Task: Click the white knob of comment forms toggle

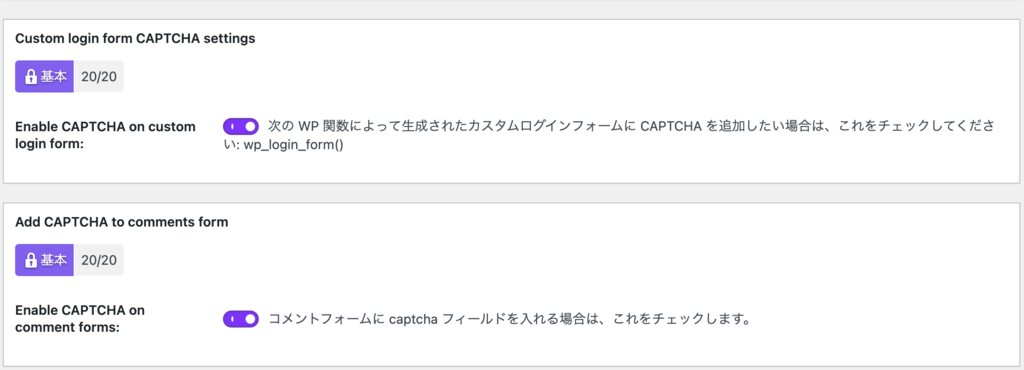Action: 250,320
